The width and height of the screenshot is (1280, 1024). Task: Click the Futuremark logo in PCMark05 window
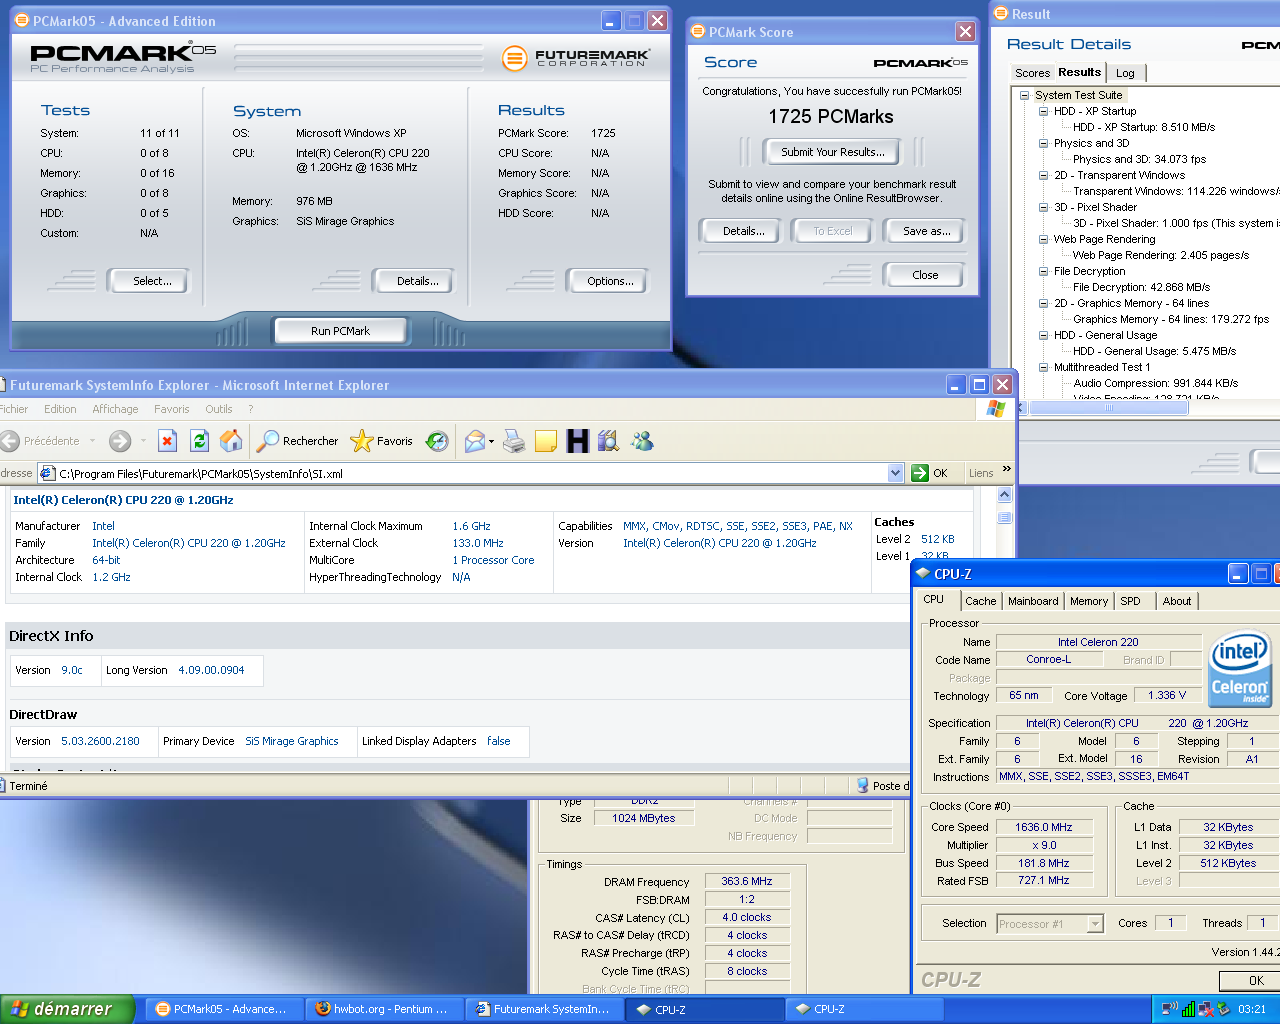point(576,58)
